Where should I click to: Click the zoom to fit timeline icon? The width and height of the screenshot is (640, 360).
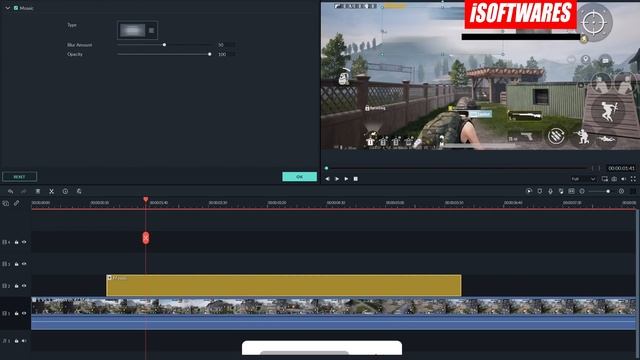[x=633, y=191]
